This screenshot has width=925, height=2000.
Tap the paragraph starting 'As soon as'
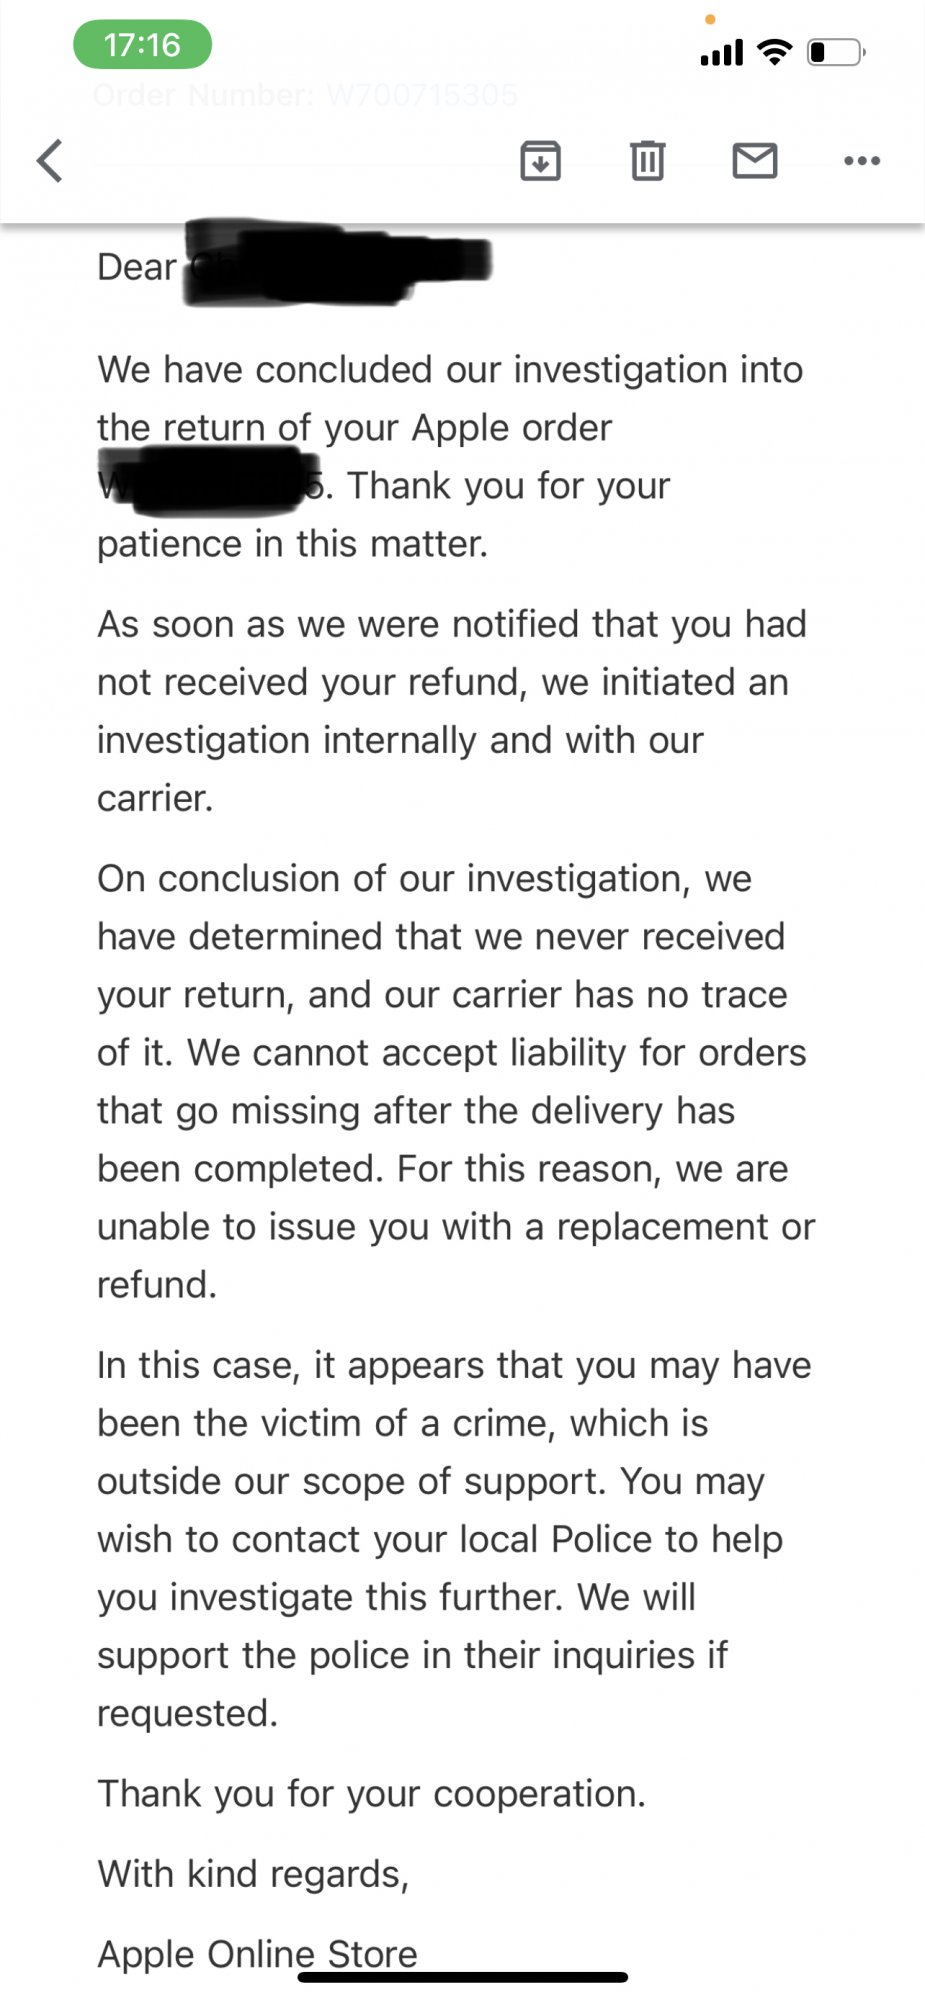coord(452,710)
